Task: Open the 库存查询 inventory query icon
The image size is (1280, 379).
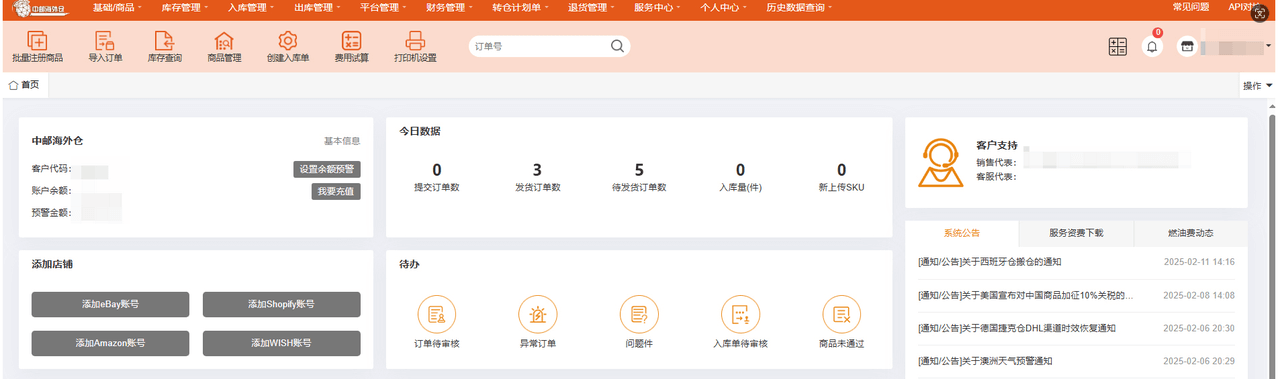Action: pyautogui.click(x=165, y=41)
